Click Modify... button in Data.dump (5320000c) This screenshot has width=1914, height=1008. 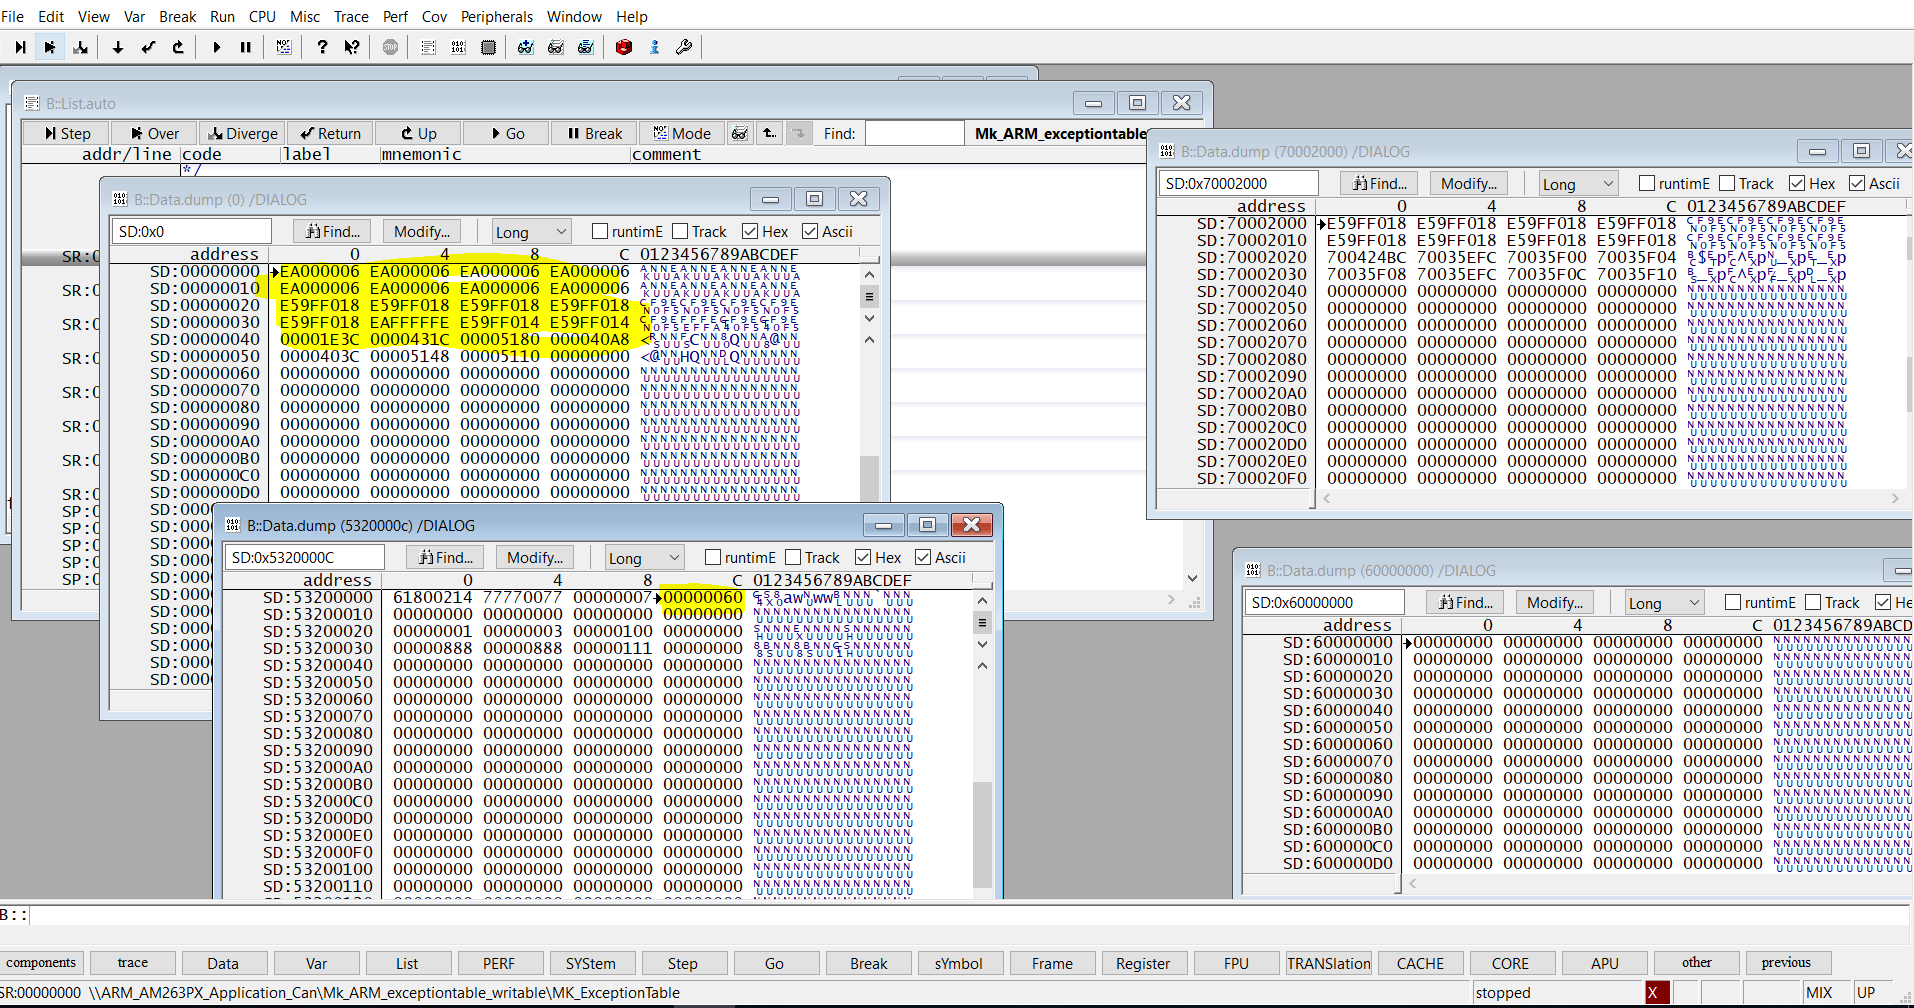pyautogui.click(x=535, y=557)
